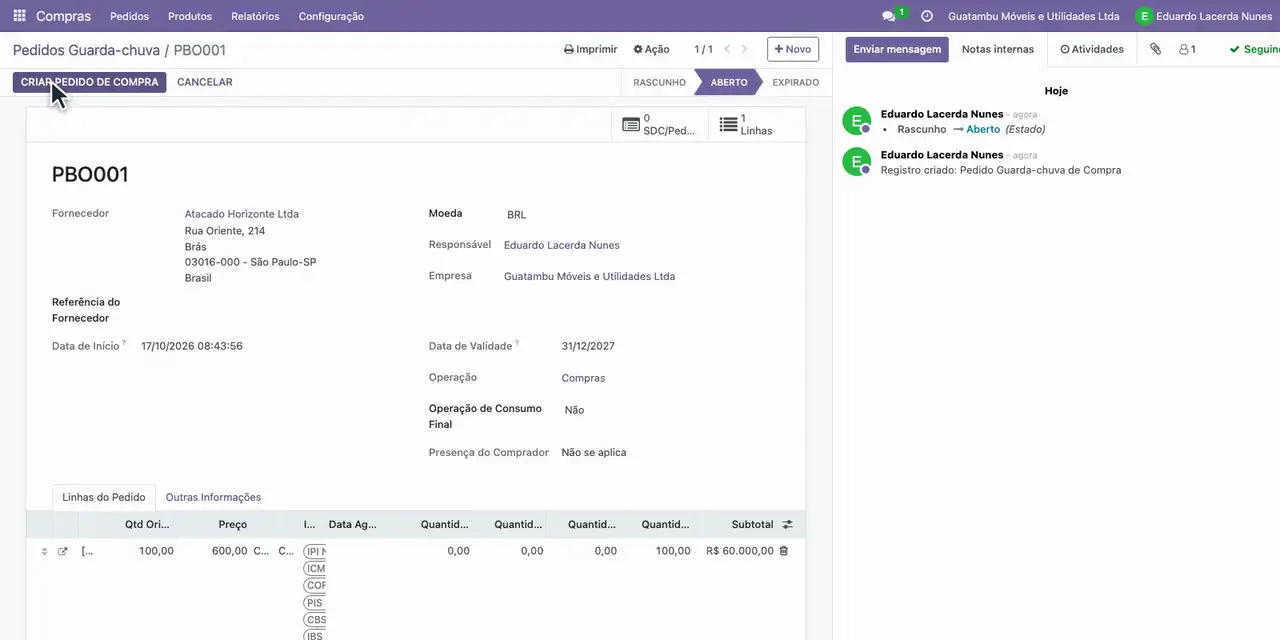The image size is (1280, 640).
Task: Open supplier link Atacado Horizonte Ltda
Action: (242, 214)
